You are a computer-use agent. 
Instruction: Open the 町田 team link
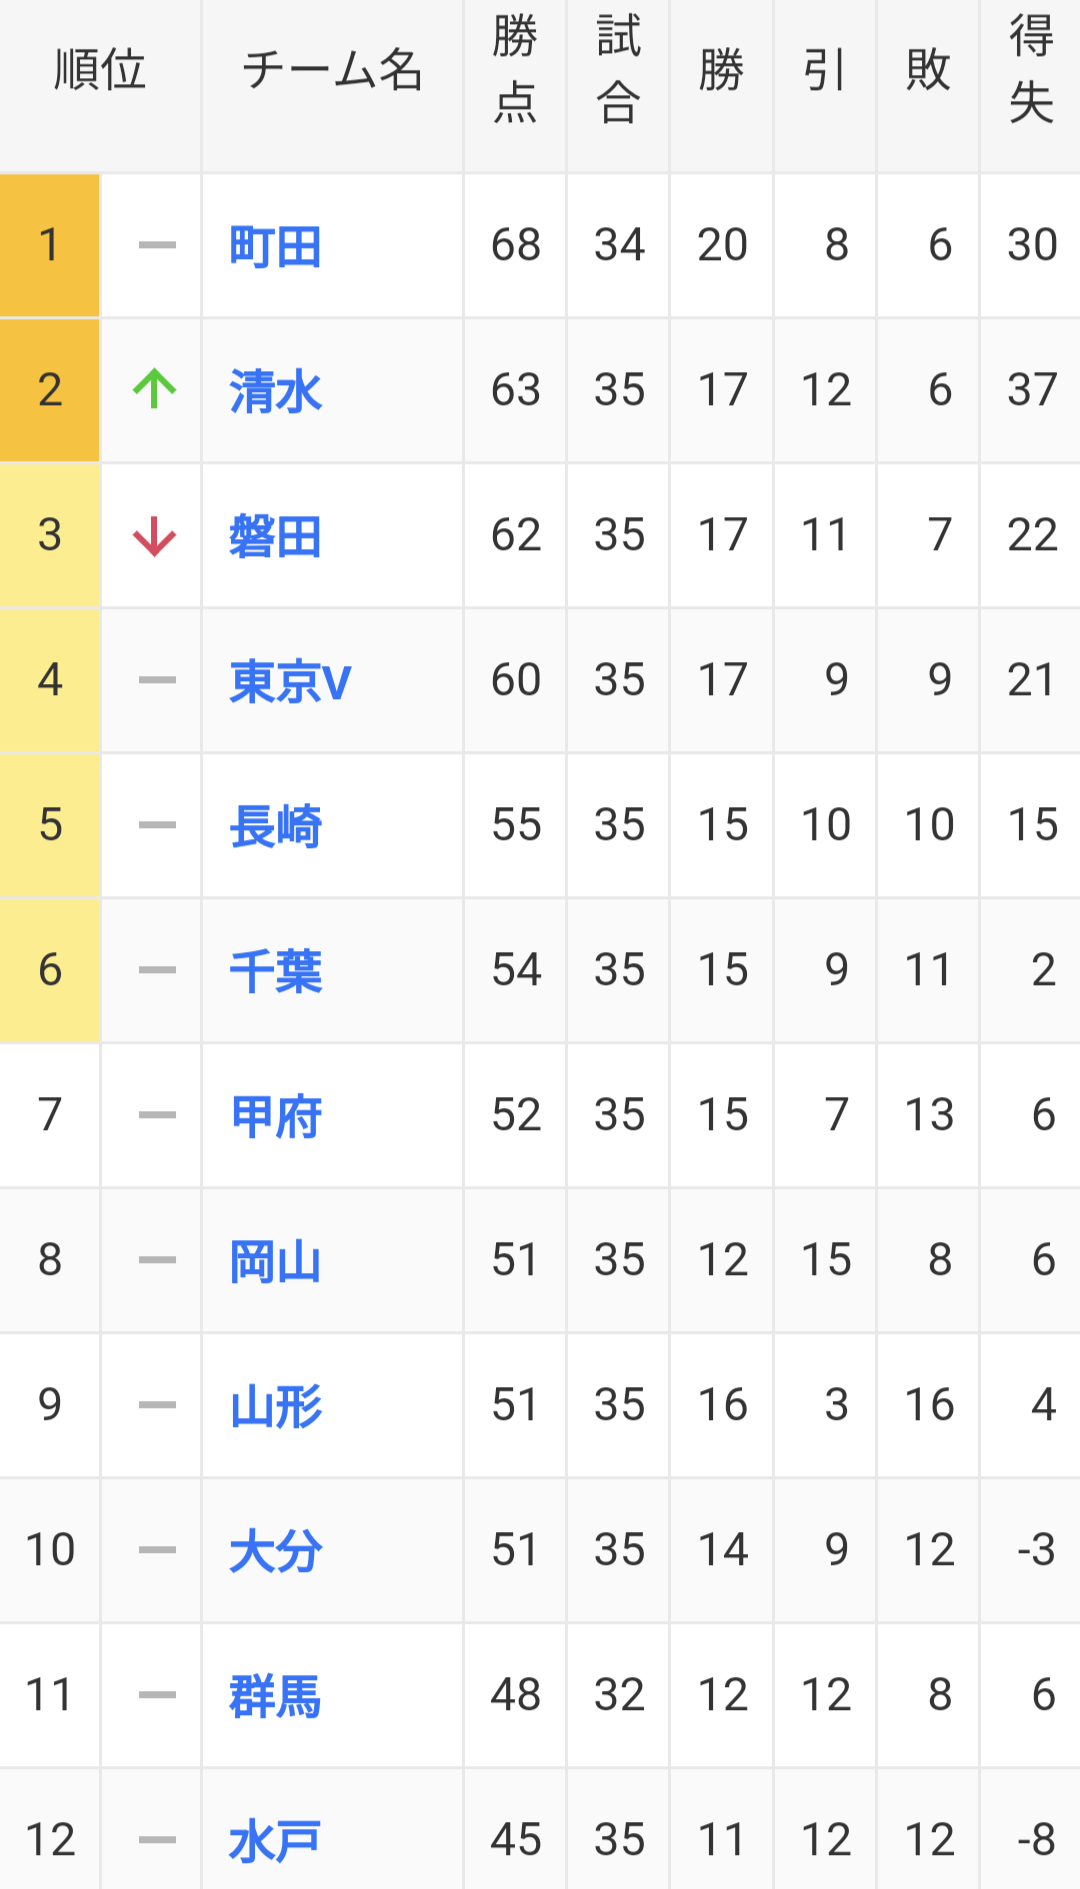point(275,247)
